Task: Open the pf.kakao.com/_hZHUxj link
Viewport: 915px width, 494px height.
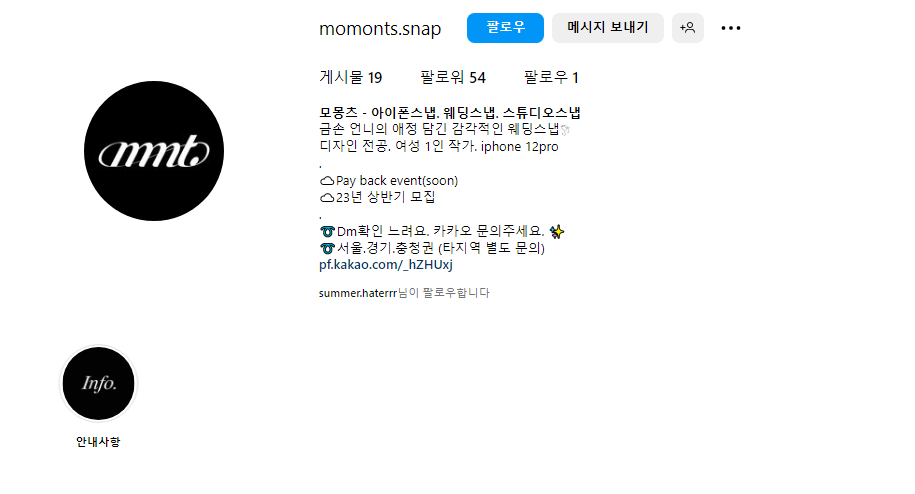Action: 386,265
